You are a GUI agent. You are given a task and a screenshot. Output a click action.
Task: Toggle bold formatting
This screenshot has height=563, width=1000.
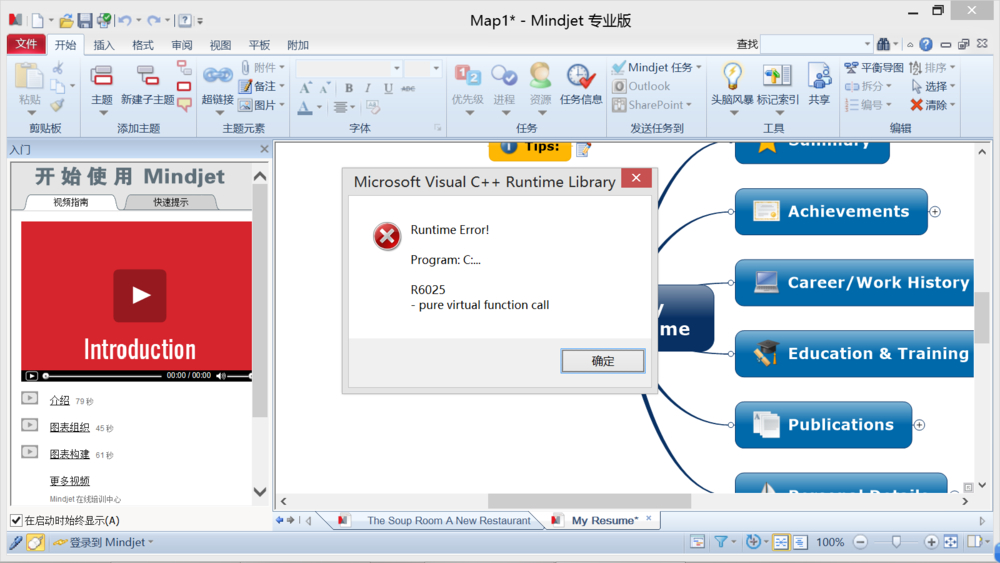point(349,88)
